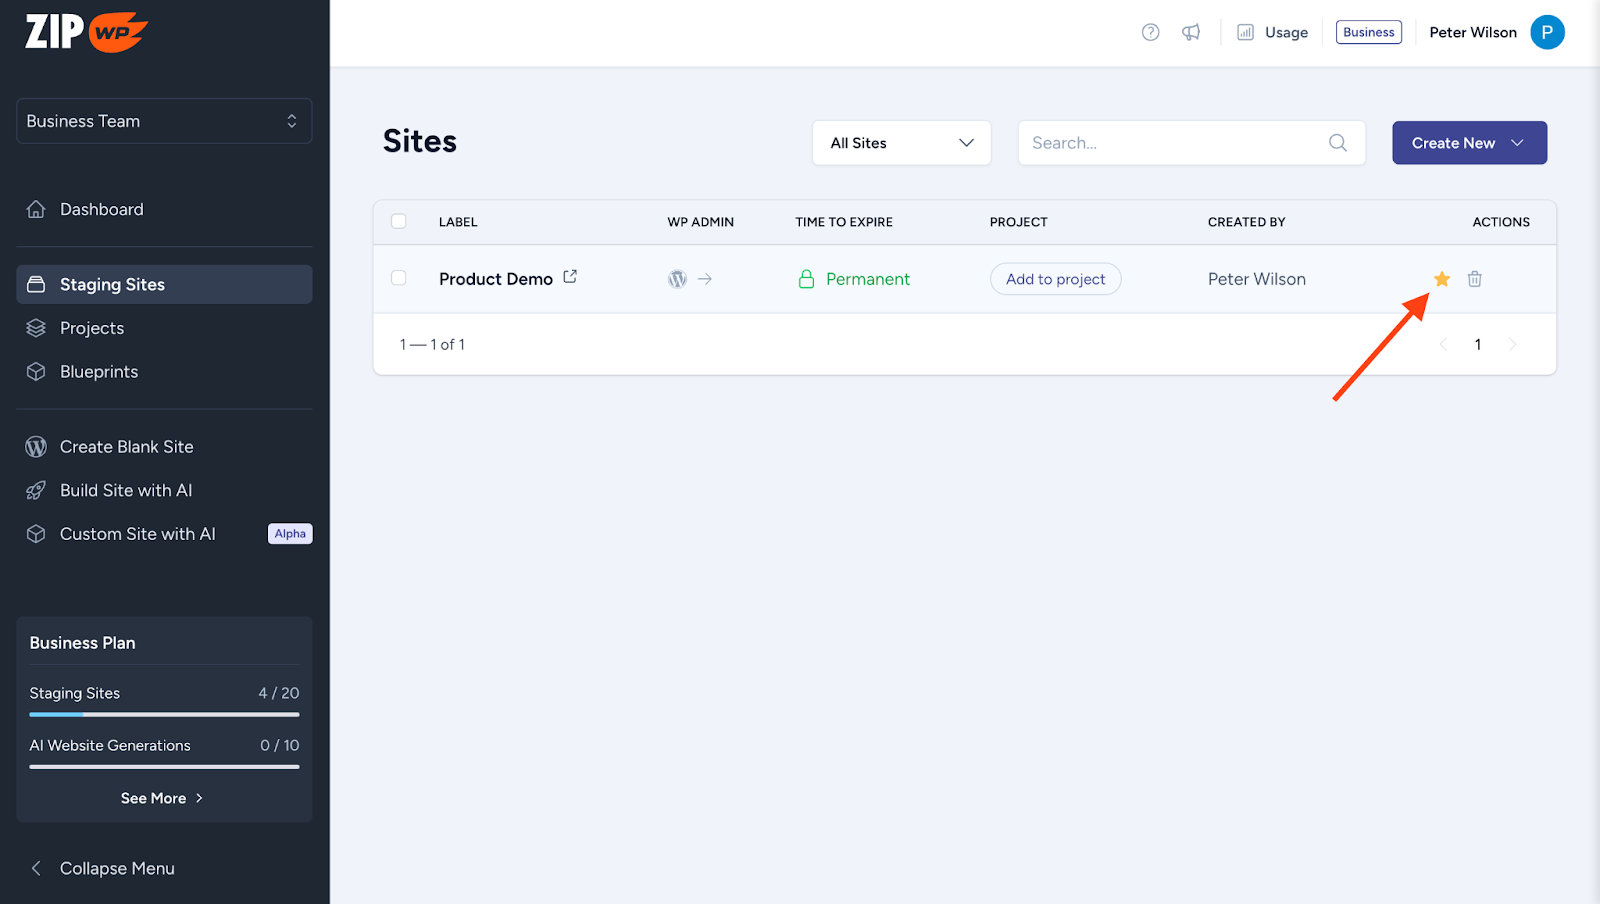Select the checkbox for Product Demo row

coord(399,278)
